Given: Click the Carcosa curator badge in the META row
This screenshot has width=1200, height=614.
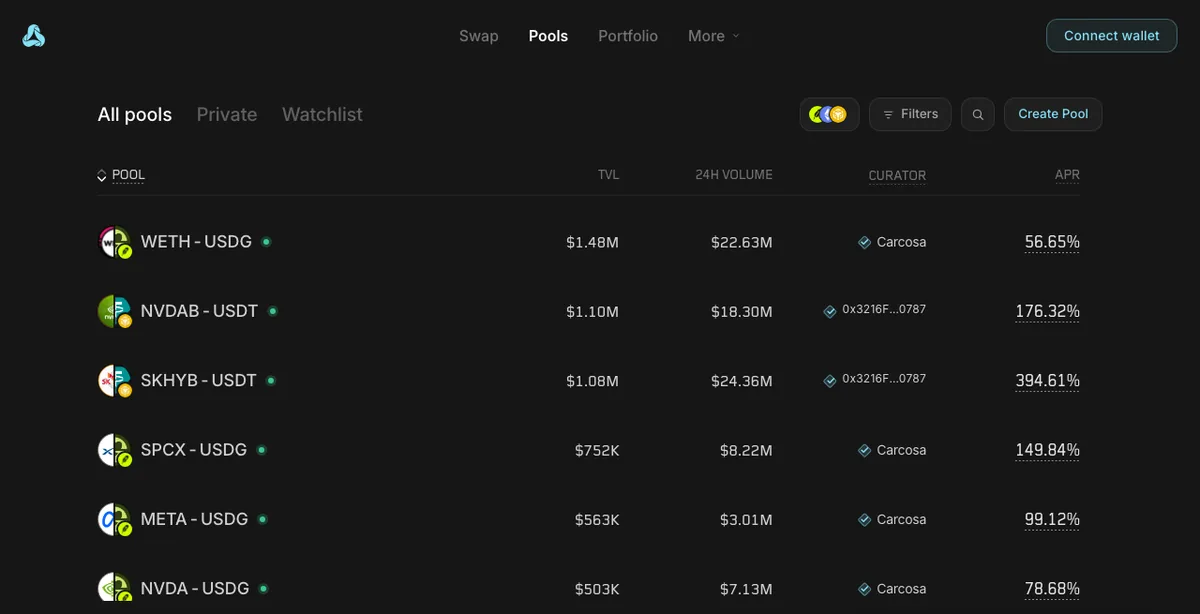Looking at the screenshot, I should (x=864, y=520).
